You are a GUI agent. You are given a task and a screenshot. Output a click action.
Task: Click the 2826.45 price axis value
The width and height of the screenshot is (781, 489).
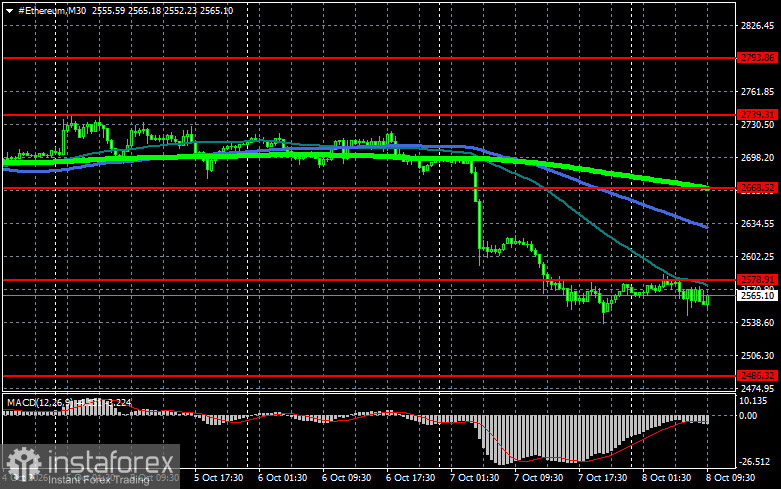tap(758, 25)
